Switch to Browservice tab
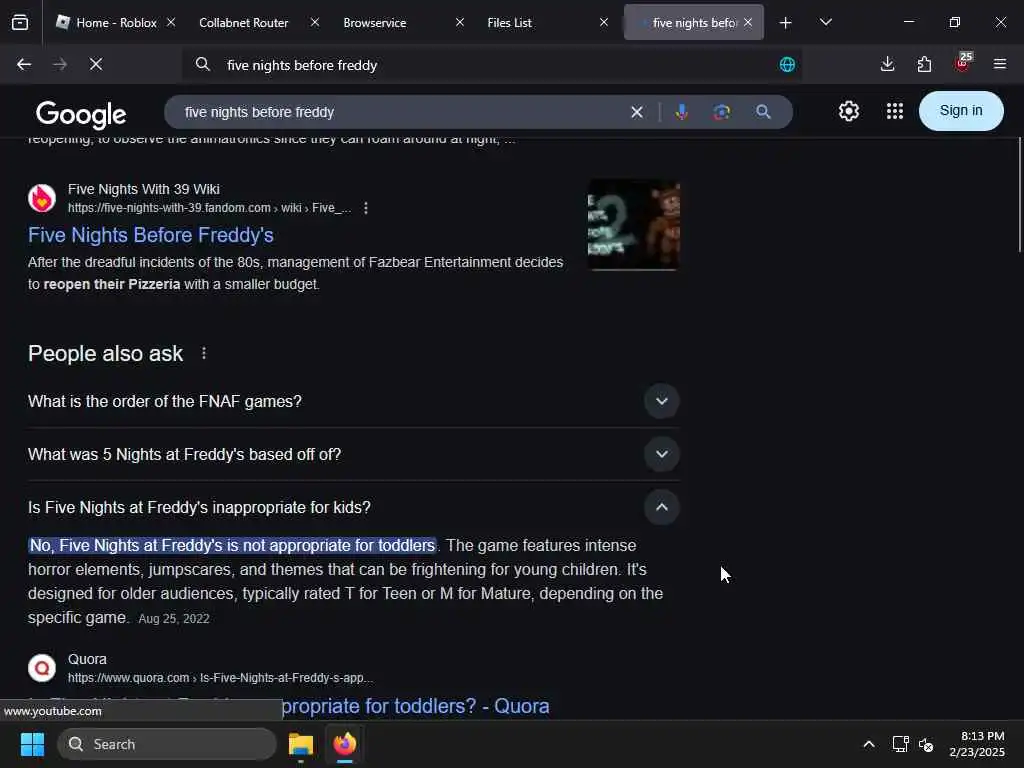The image size is (1024, 768). click(x=375, y=23)
